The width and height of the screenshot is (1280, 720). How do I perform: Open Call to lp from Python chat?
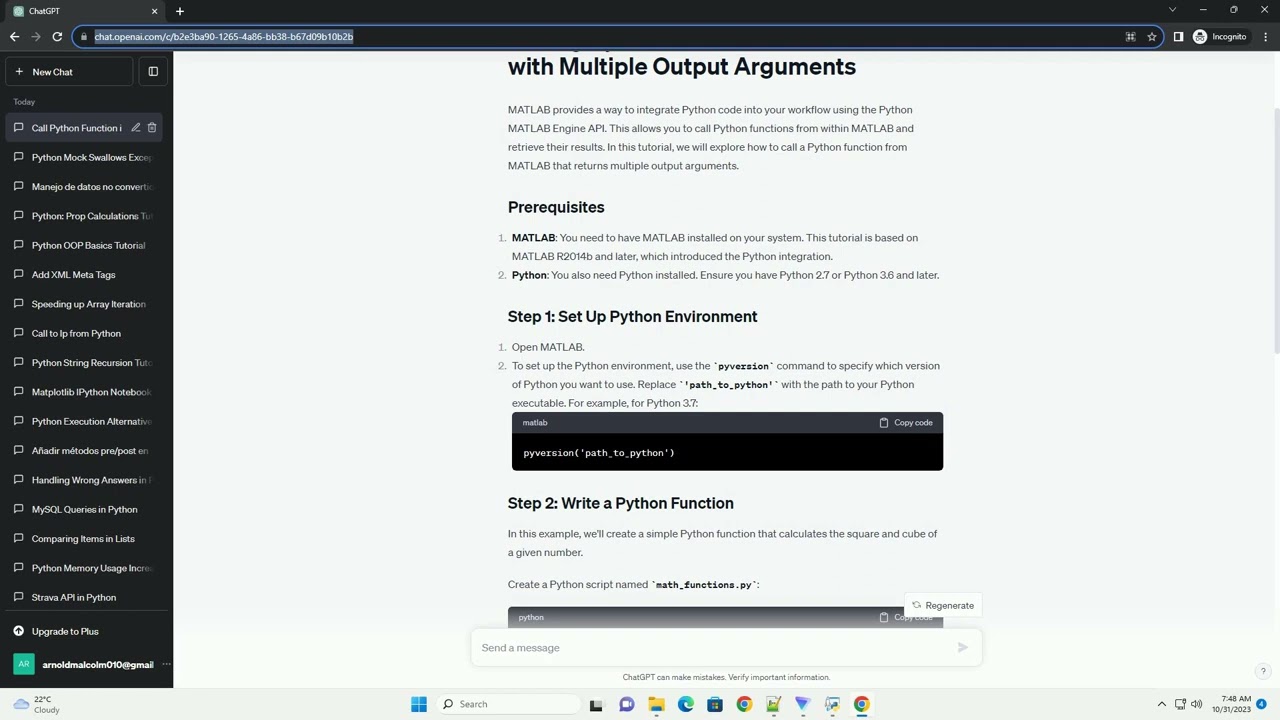point(86,333)
